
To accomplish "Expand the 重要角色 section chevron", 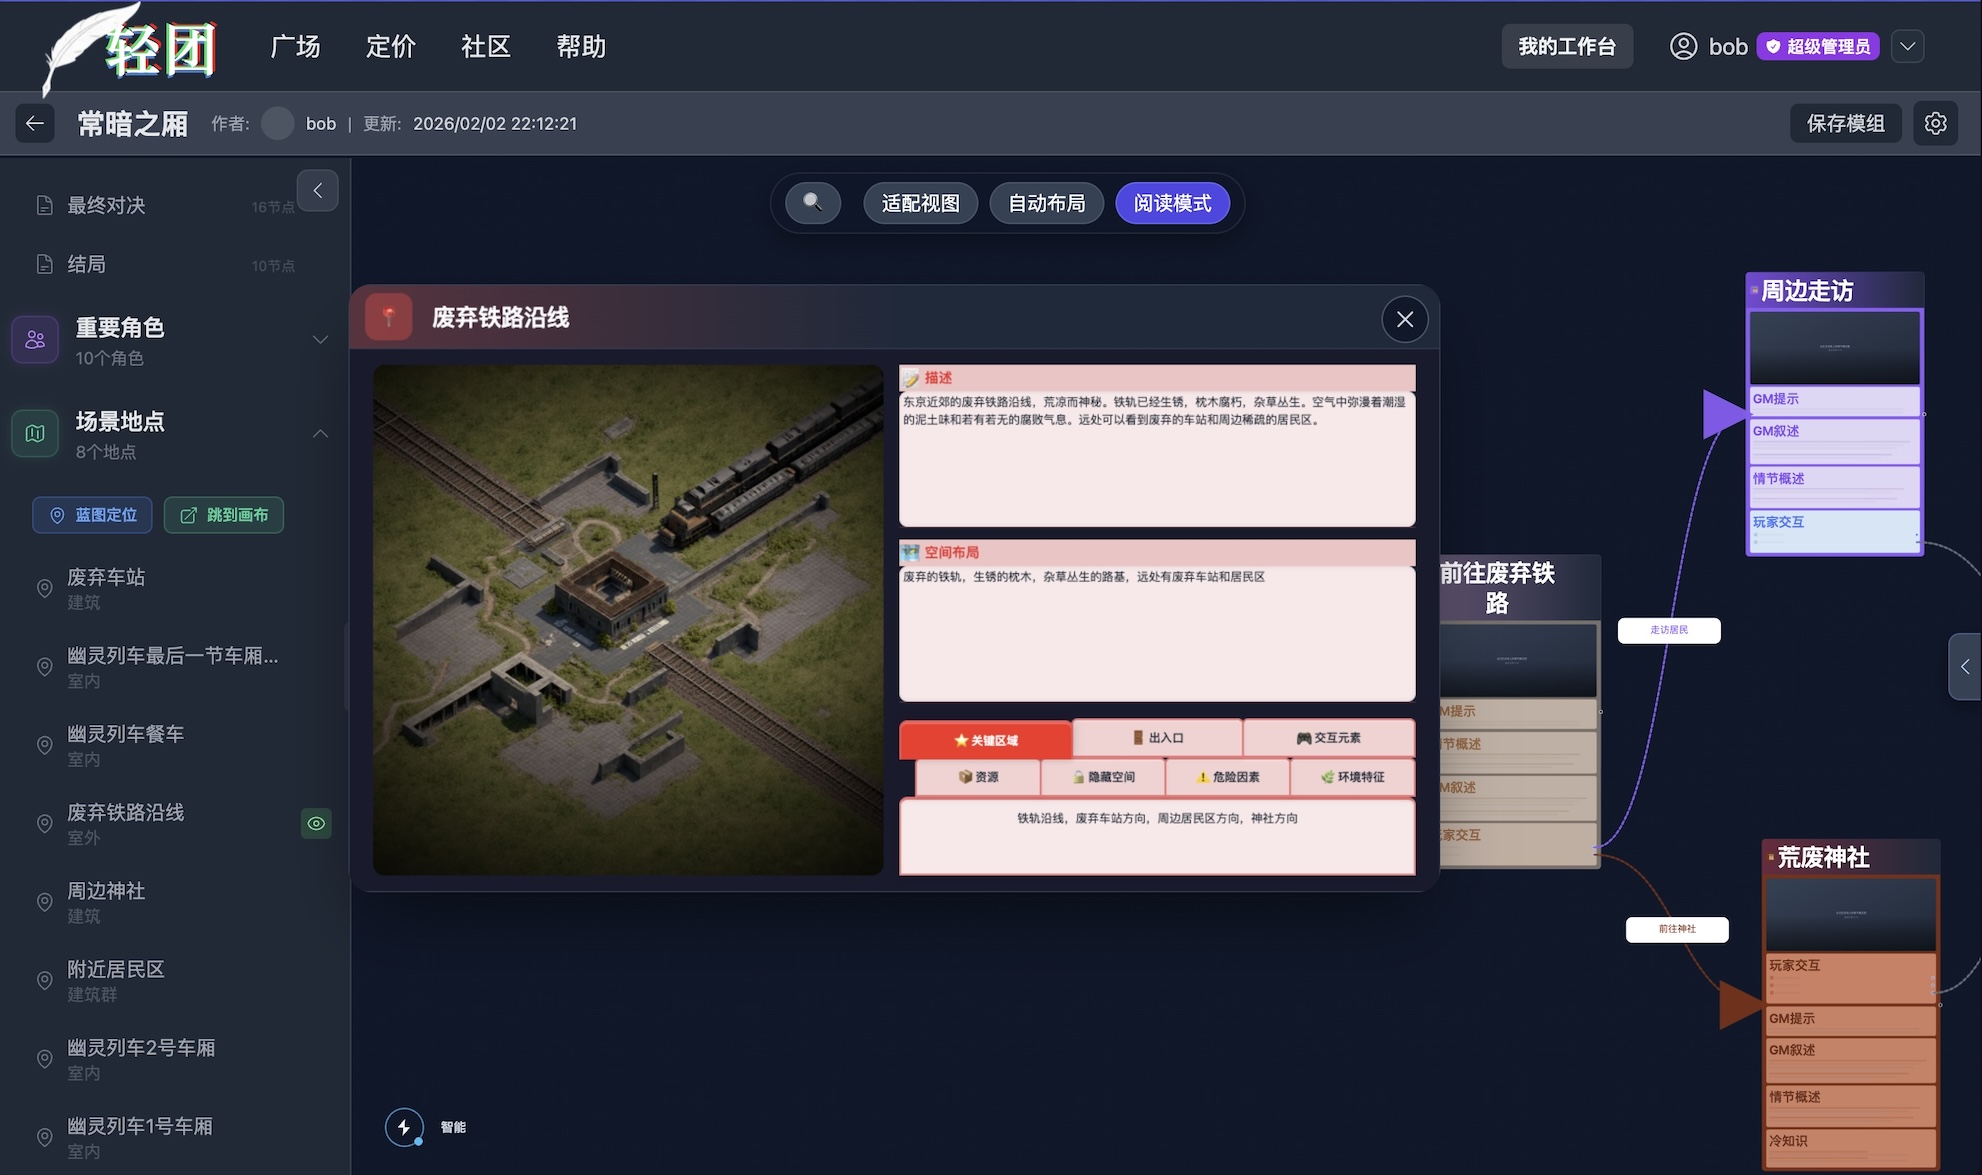I will [x=320, y=340].
